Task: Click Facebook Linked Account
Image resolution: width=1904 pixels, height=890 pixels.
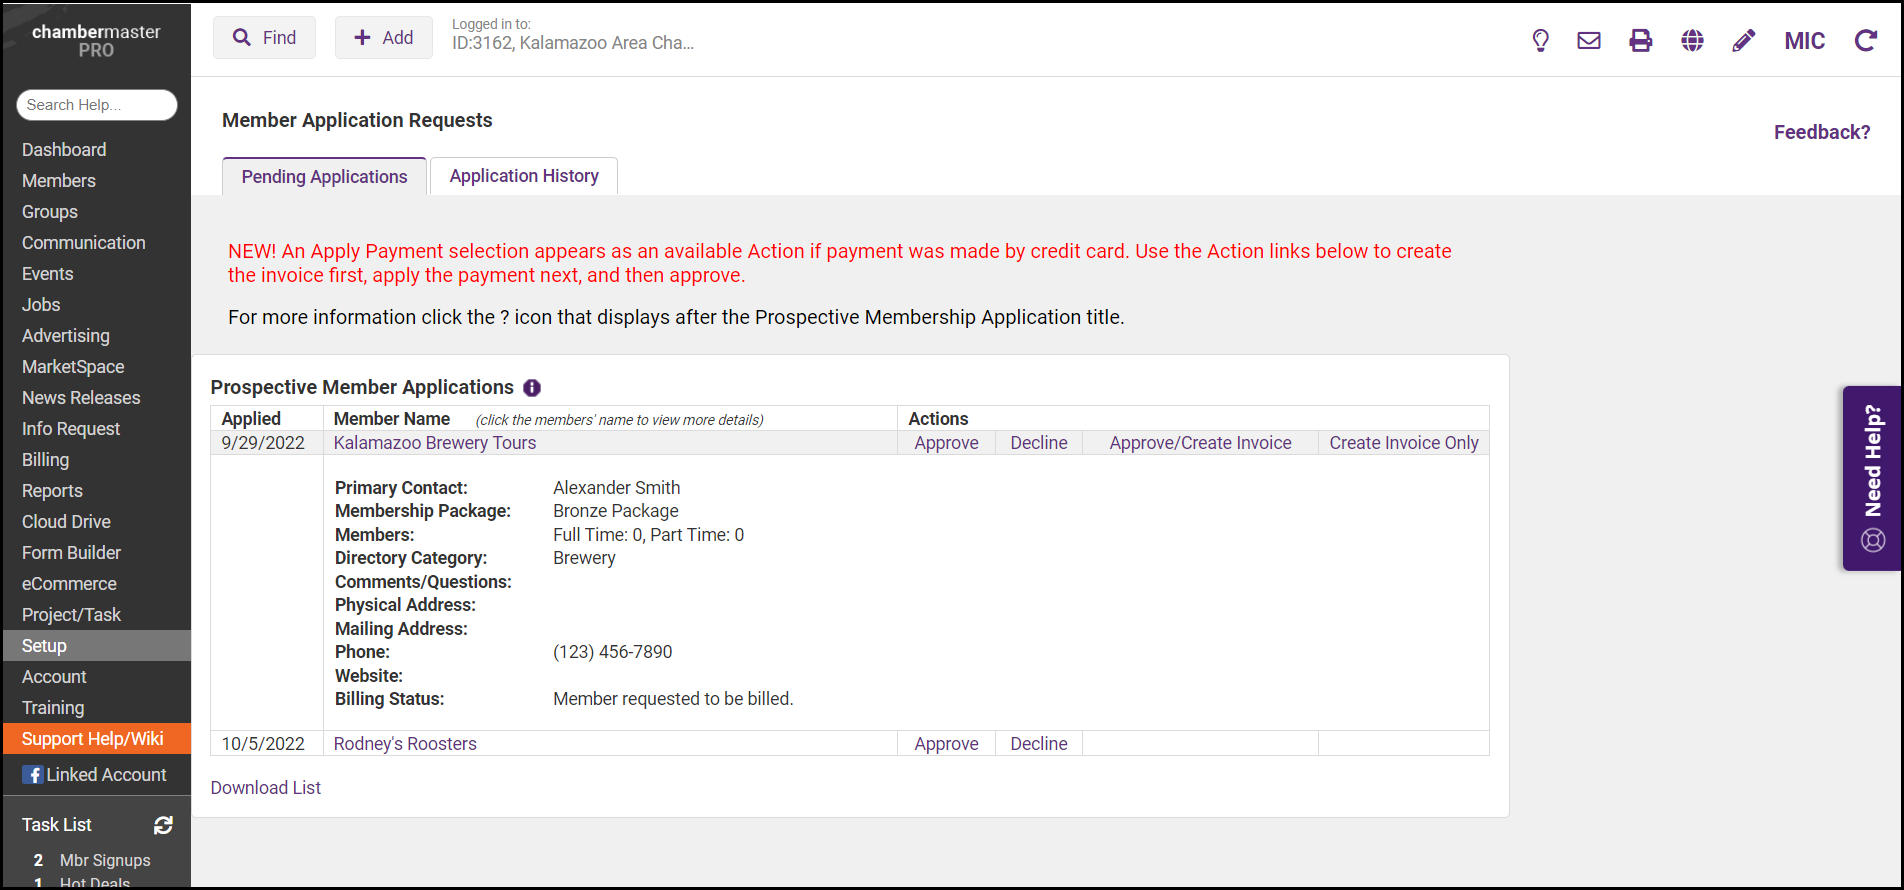Action: [x=95, y=775]
